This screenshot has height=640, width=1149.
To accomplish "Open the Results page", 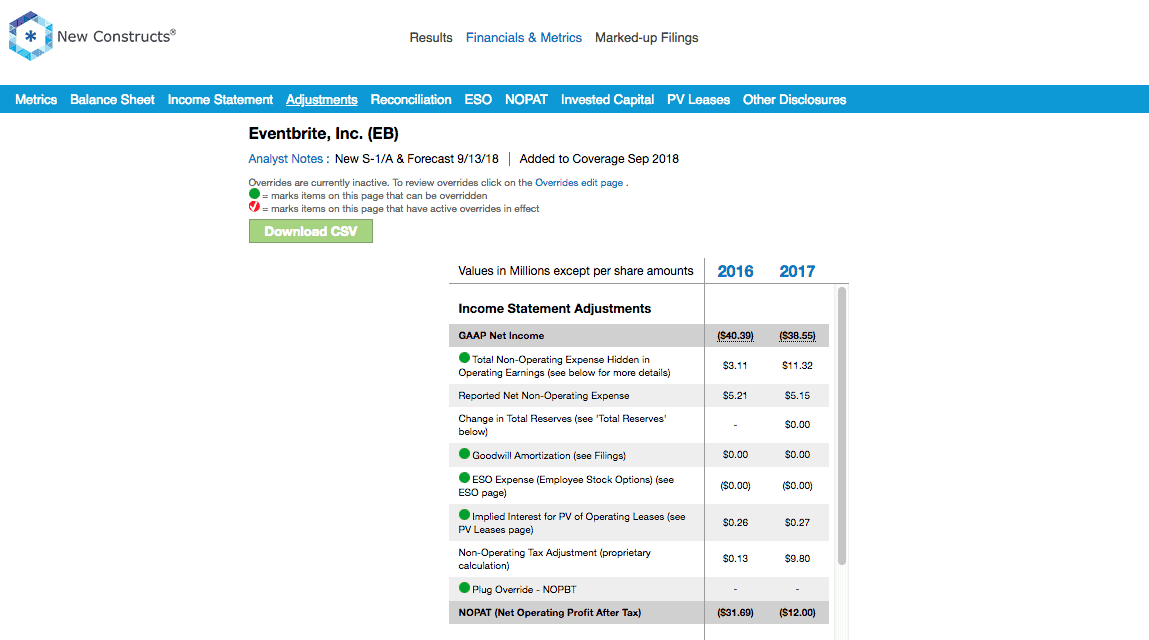I will (431, 37).
